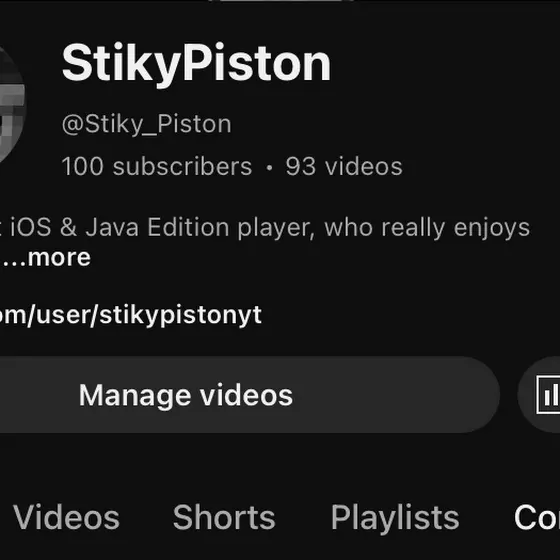This screenshot has width=560, height=560.
Task: Tap the dot separator between subscribers and videos
Action: [x=269, y=167]
